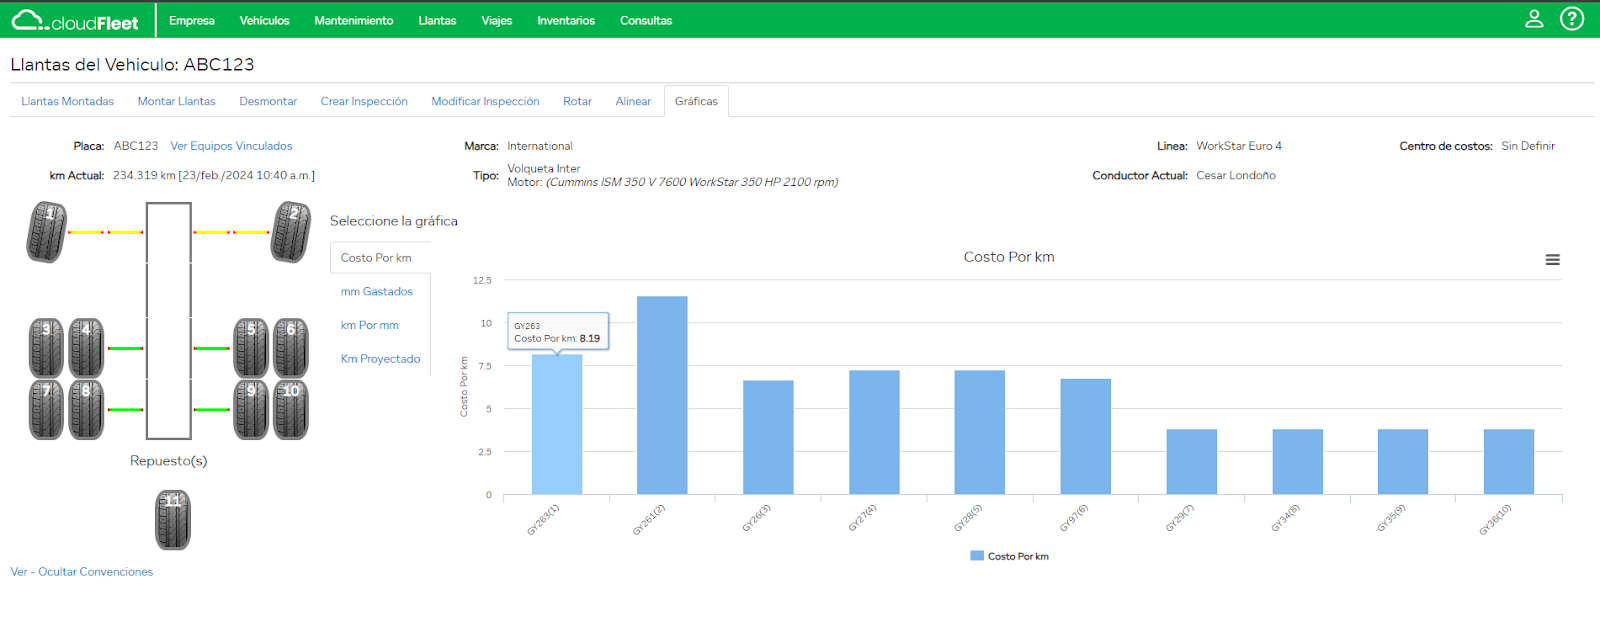This screenshot has height=627, width=1600.
Task: Click the tallest bar for GY261(2)
Action: coord(662,395)
